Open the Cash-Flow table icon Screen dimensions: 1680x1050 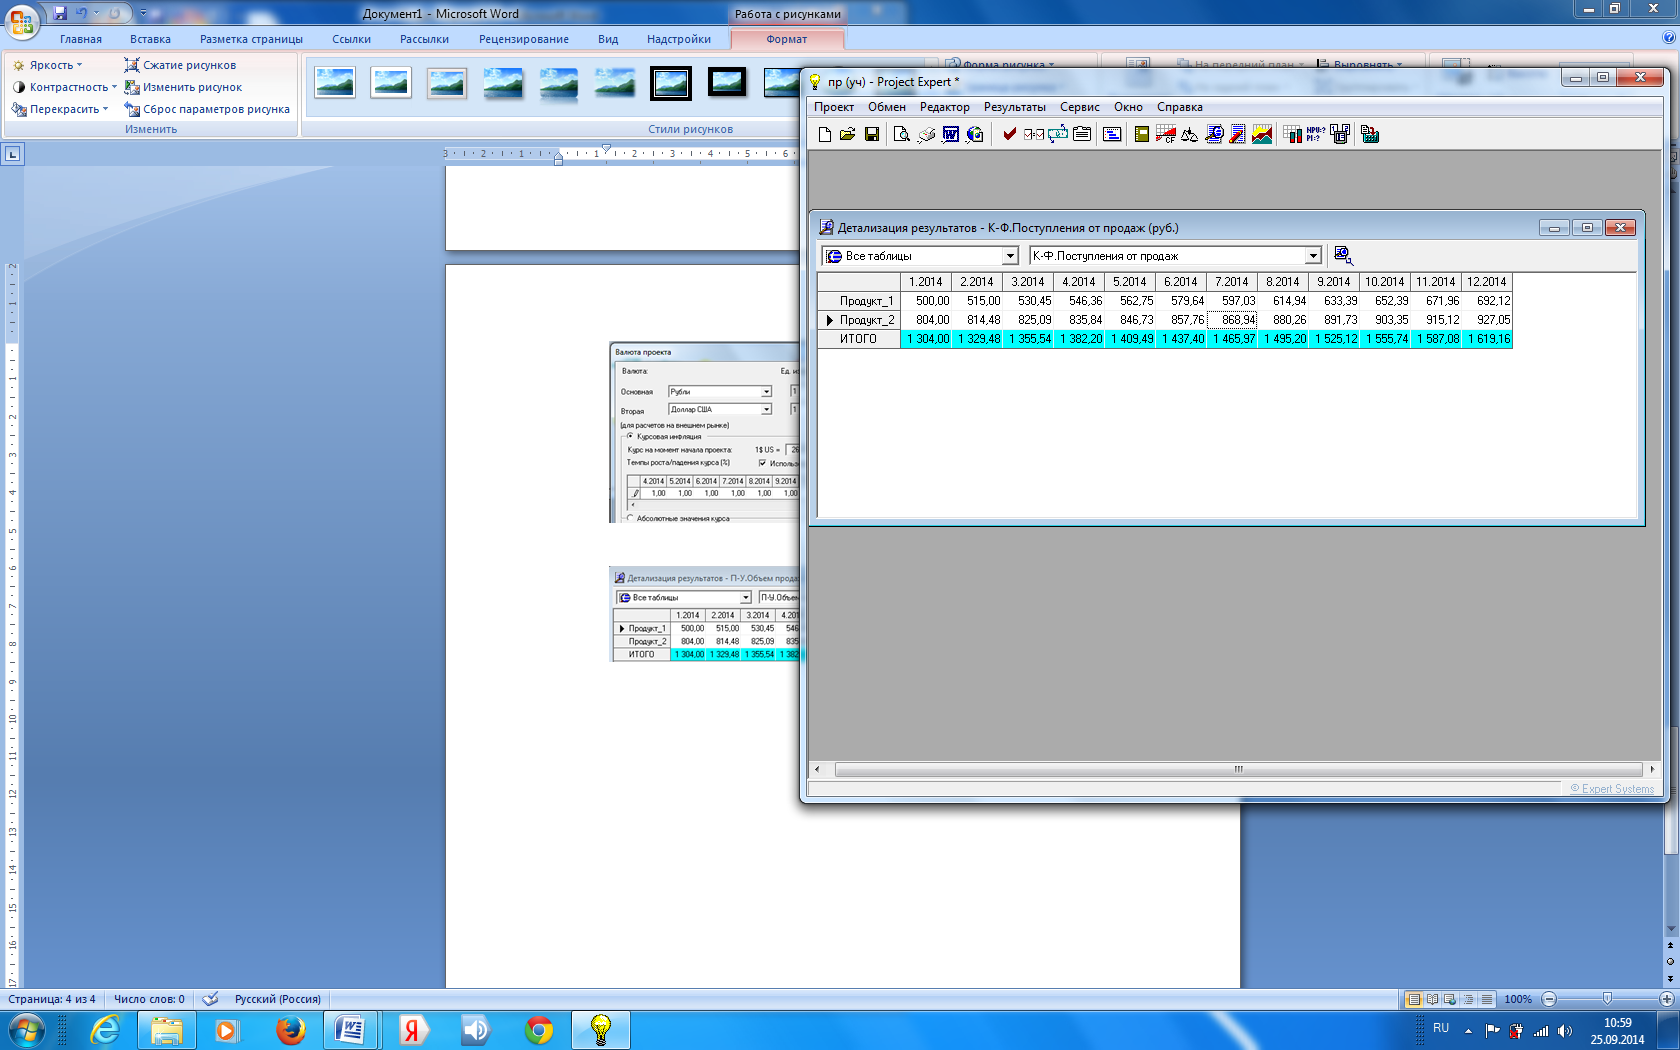[1166, 134]
